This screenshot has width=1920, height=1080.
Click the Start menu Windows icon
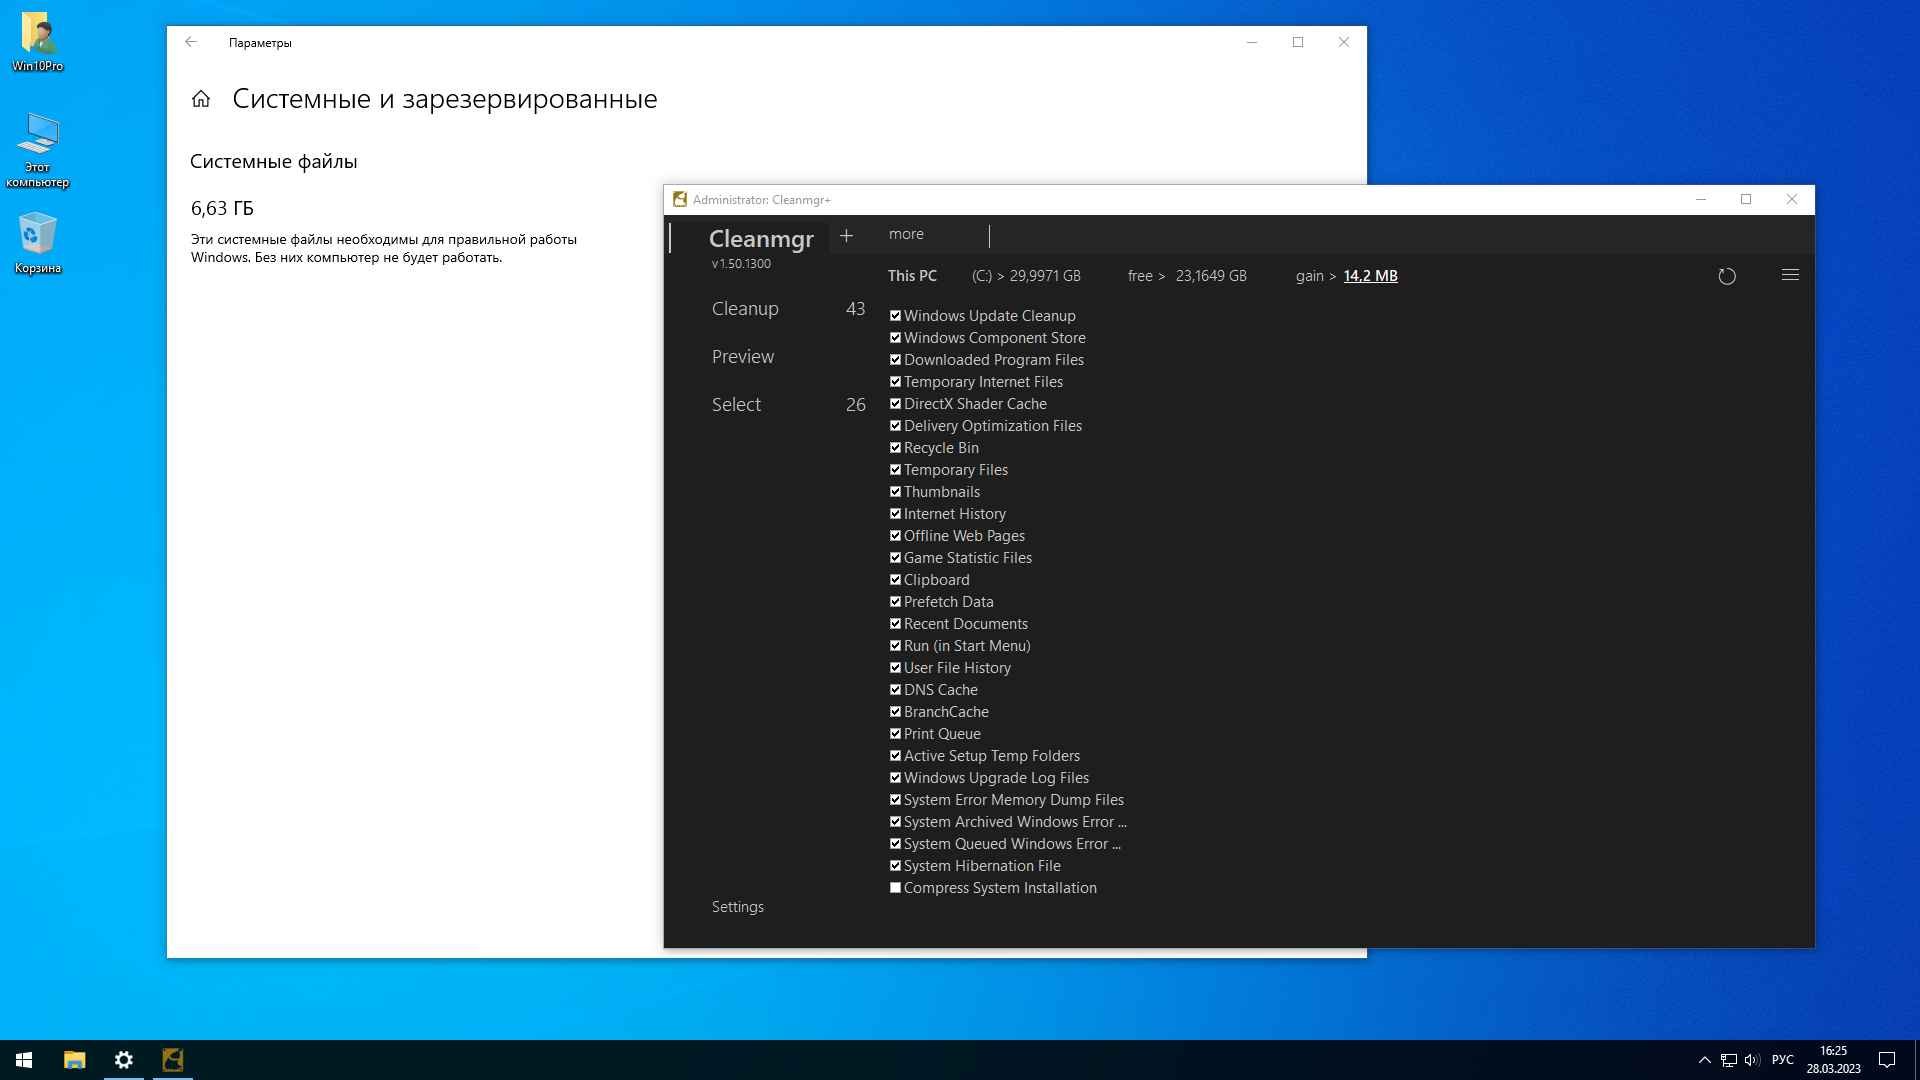pyautogui.click(x=24, y=1060)
